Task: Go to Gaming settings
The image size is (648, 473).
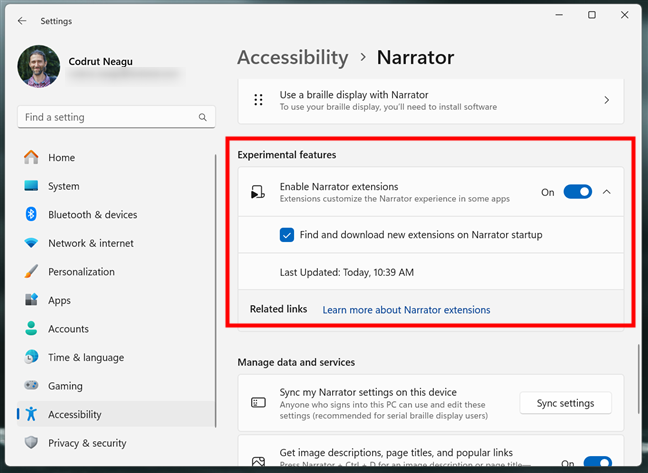Action: tap(116, 385)
